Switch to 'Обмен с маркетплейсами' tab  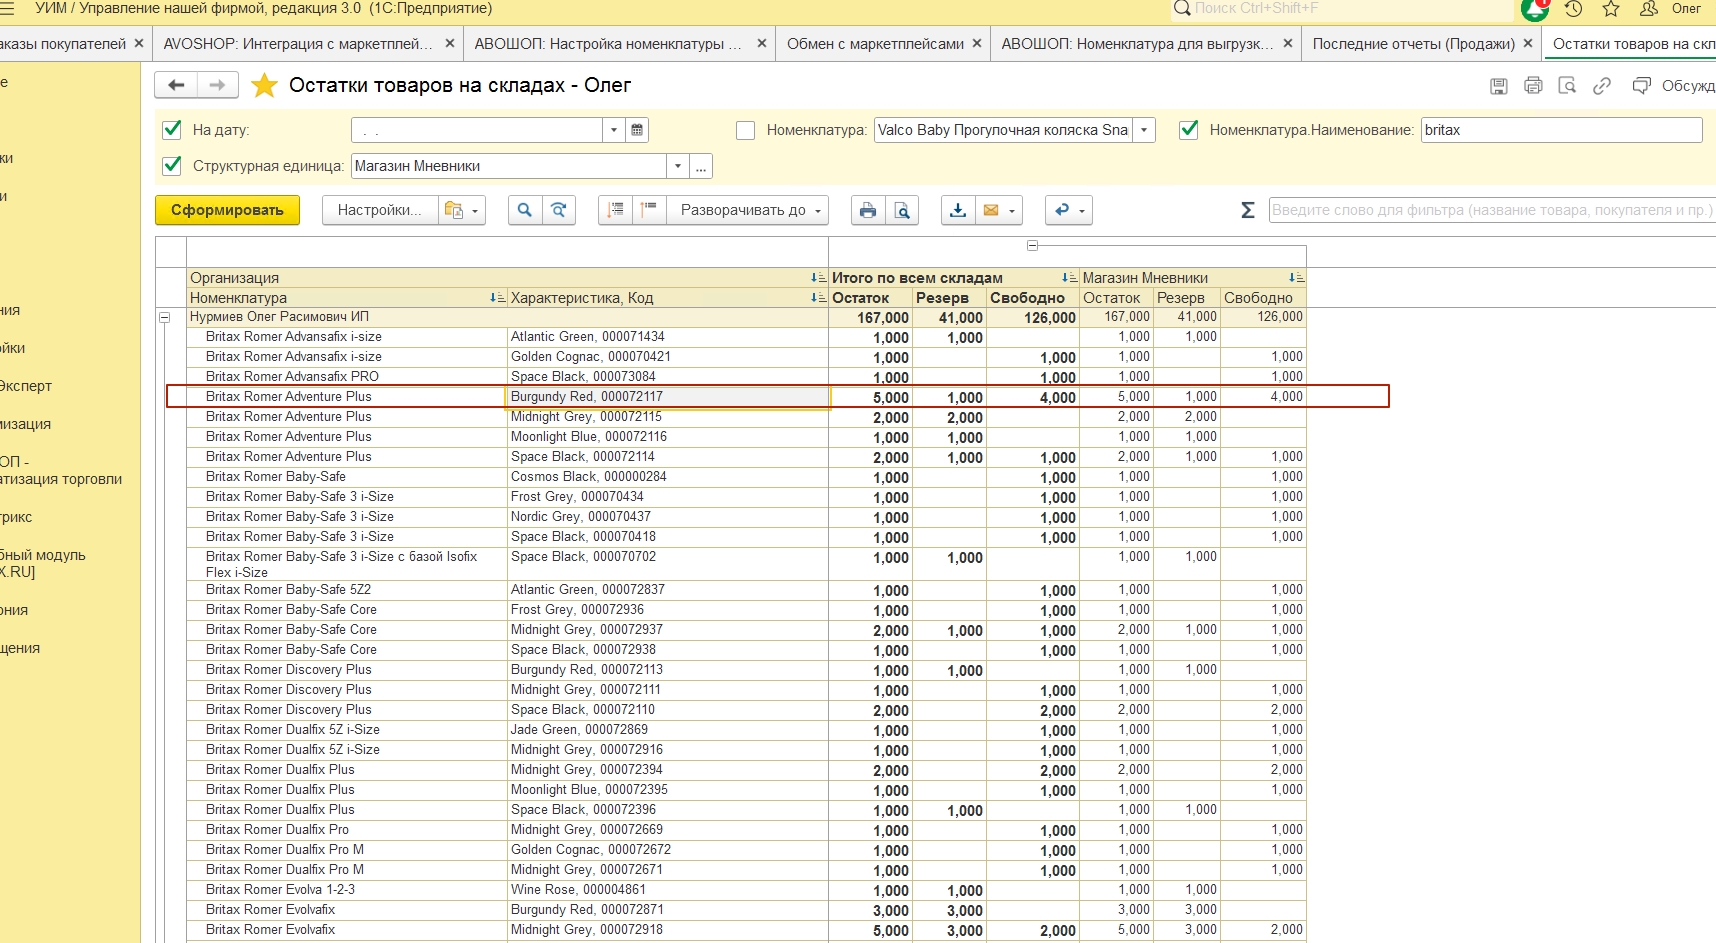(x=875, y=44)
